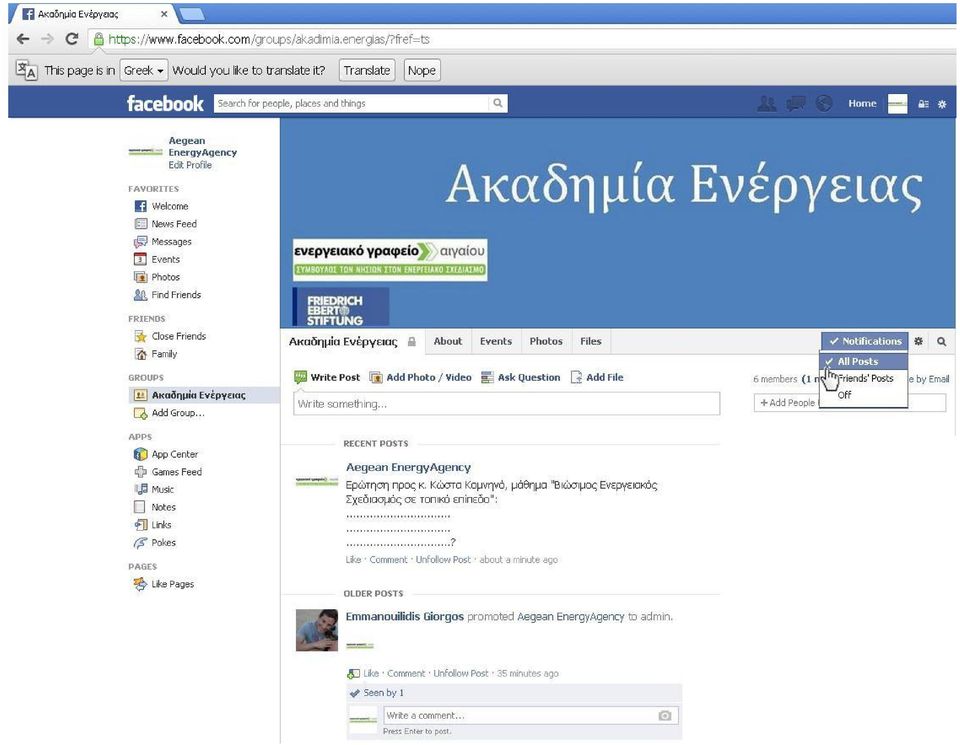Click the Nope button
960x745 pixels.
point(422,70)
